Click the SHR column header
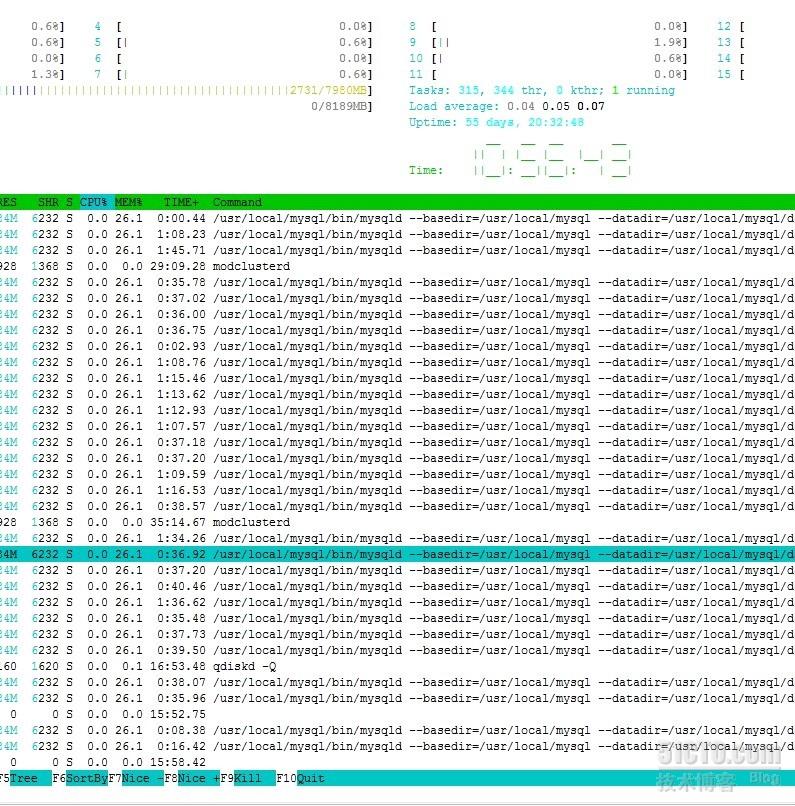 [x=48, y=202]
